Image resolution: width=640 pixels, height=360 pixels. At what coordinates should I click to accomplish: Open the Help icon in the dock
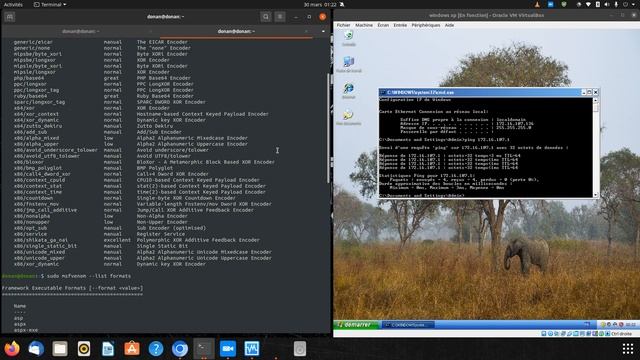156,349
